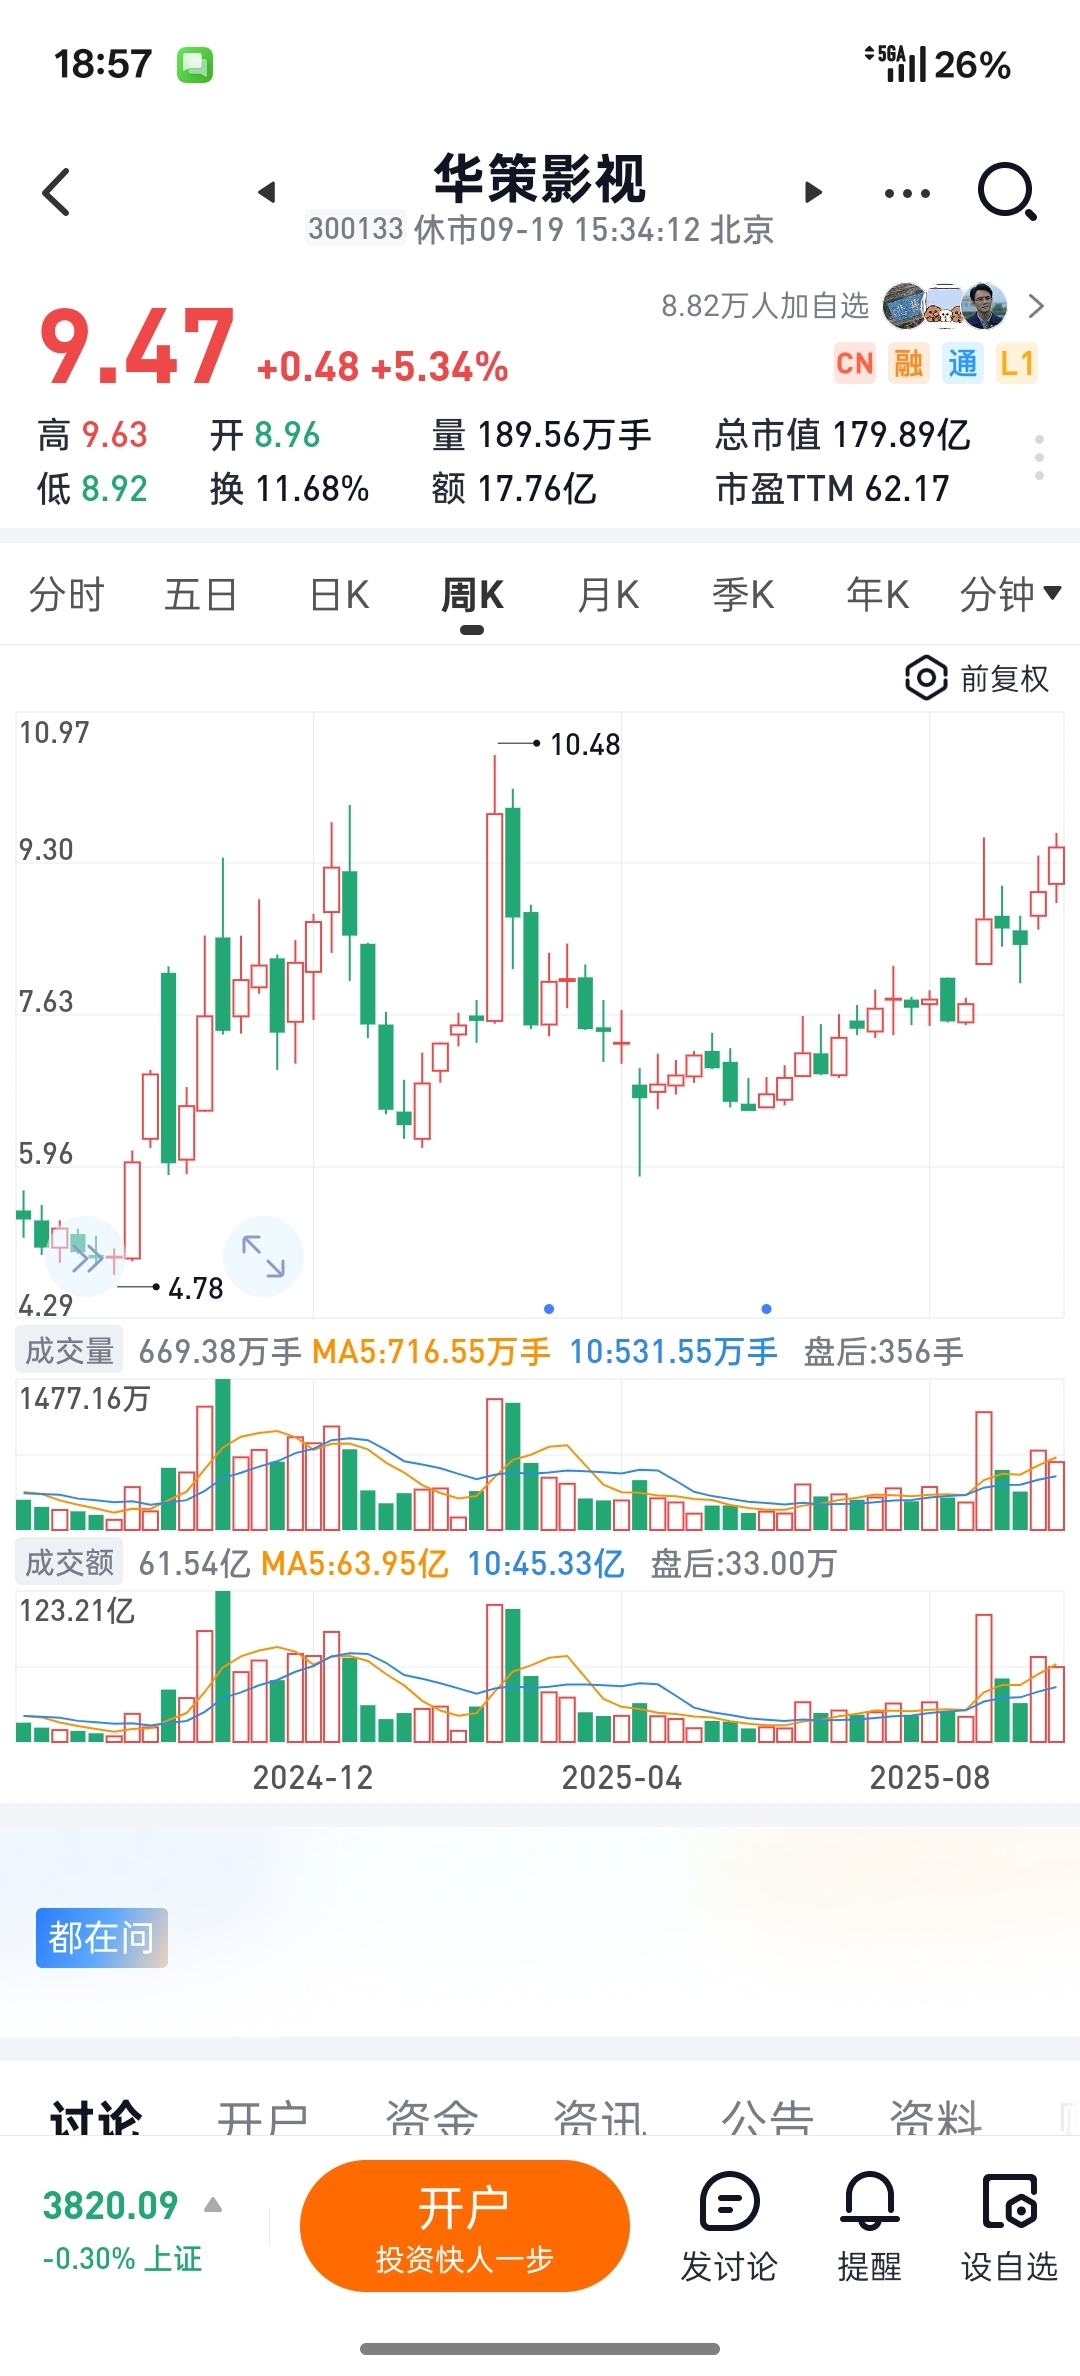The image size is (1080, 2376).
Task: Tap the MA5:63.95亿 turnover average label
Action: point(354,1564)
